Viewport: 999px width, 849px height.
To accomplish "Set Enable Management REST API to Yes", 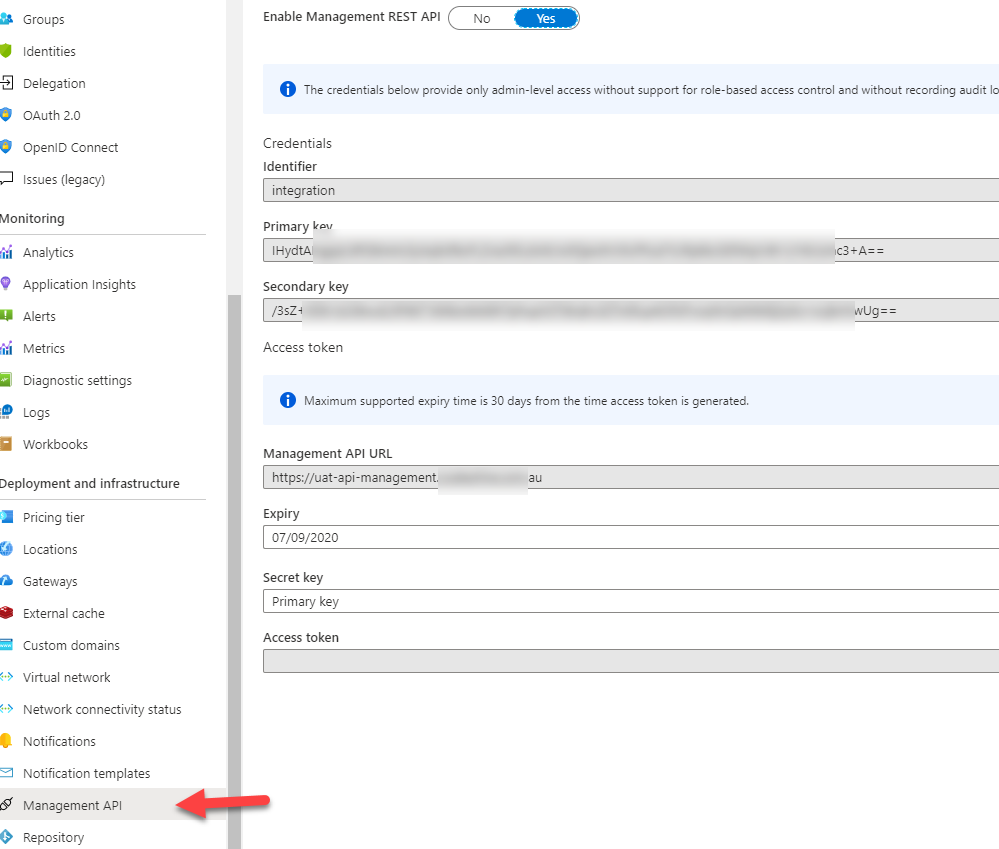I will point(546,18).
